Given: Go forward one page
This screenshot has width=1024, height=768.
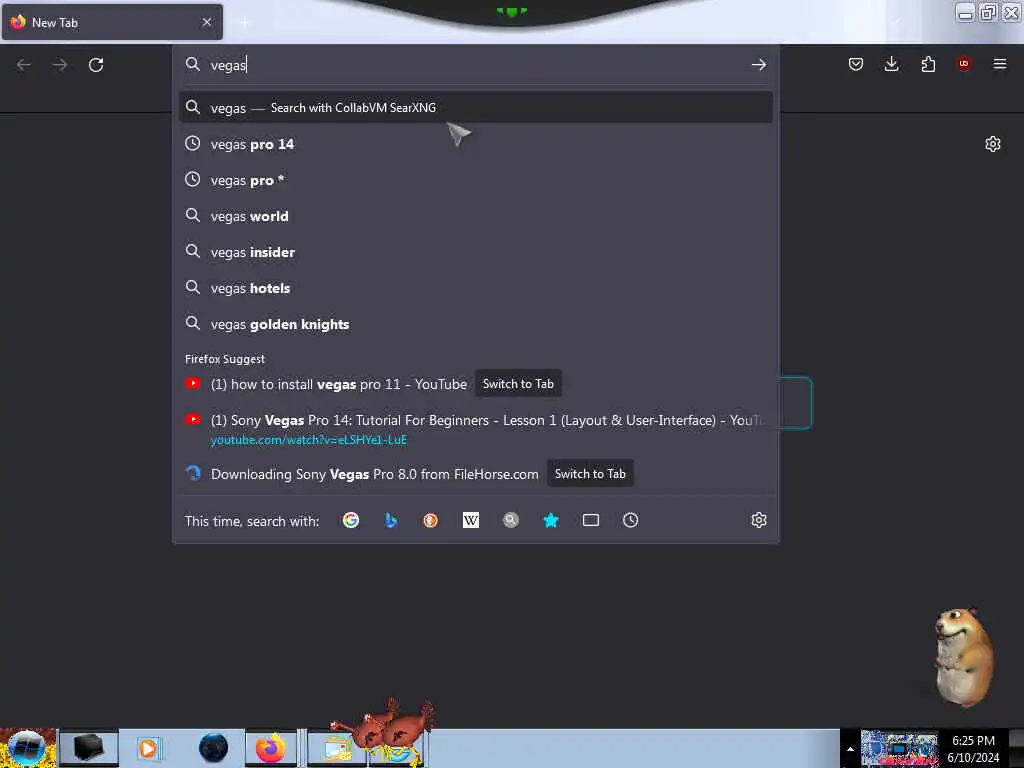Looking at the screenshot, I should click(60, 65).
